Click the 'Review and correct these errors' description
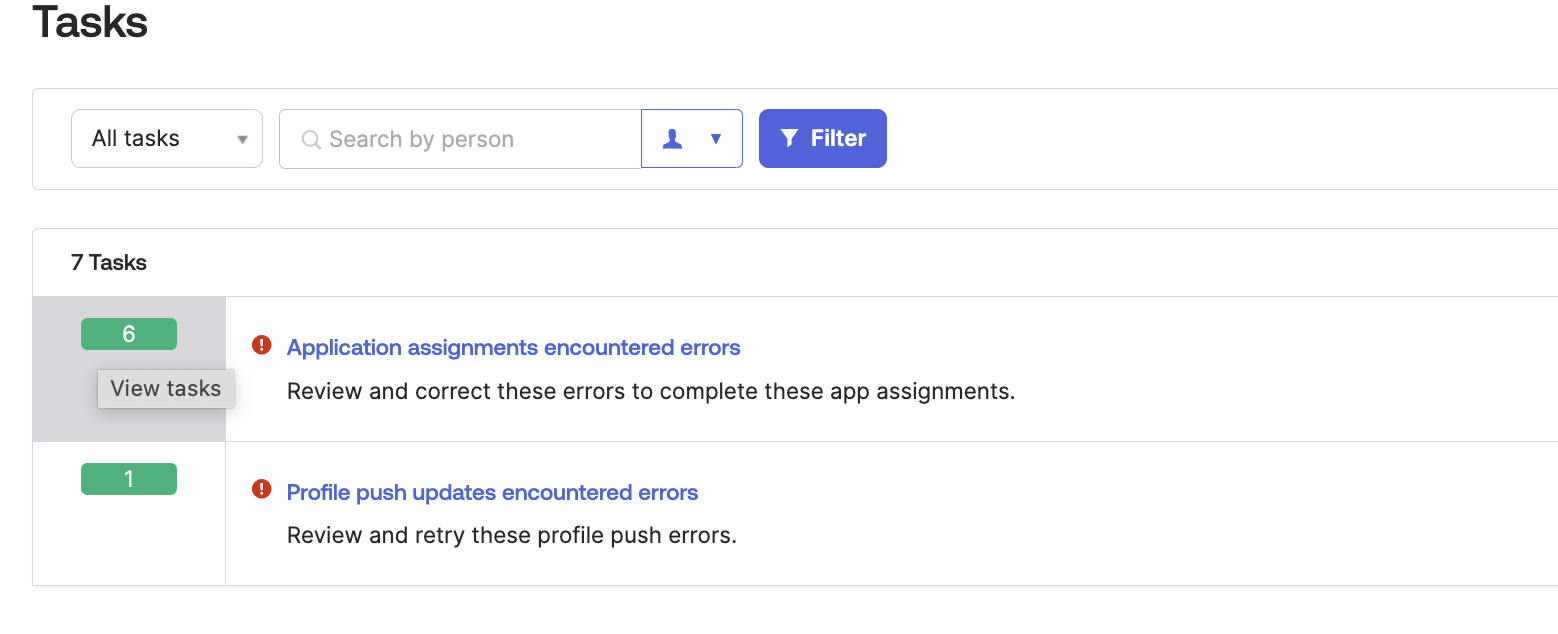 coord(650,391)
